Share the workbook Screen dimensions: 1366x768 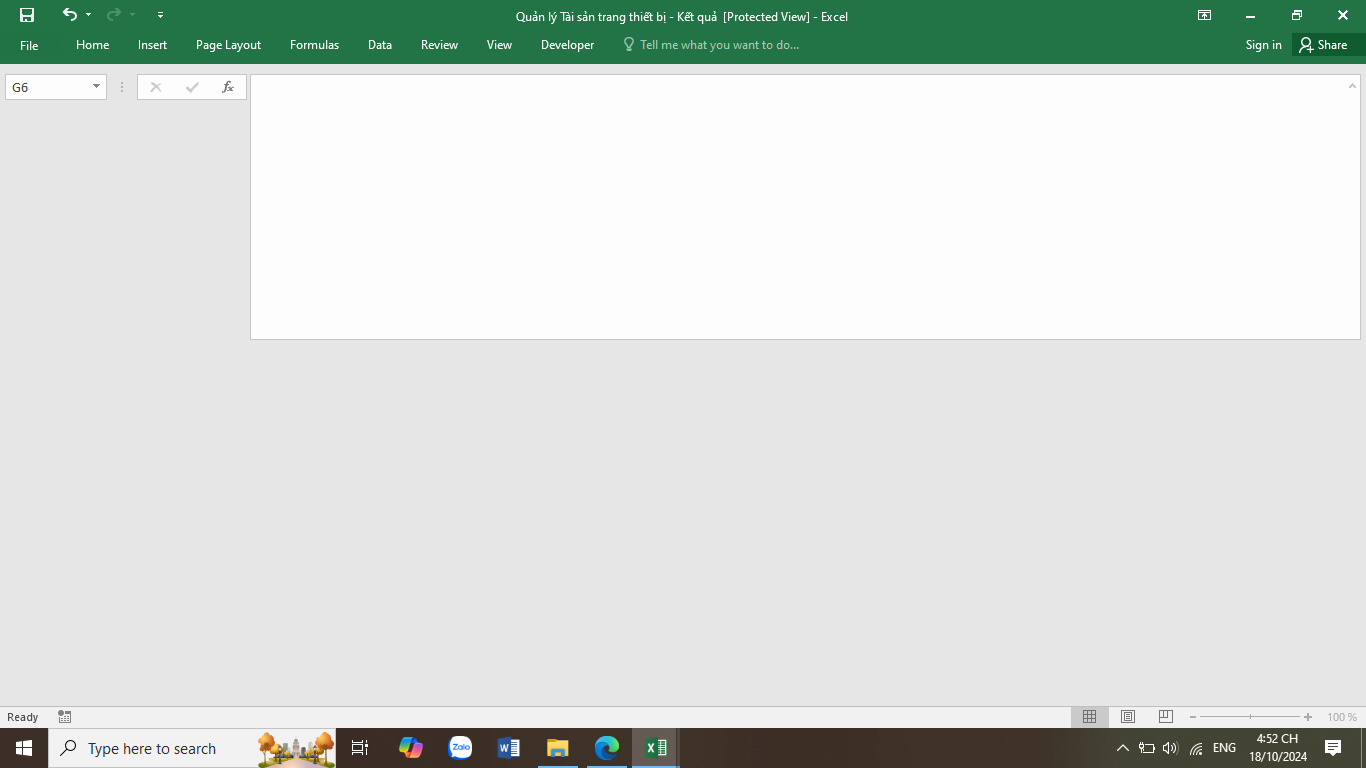point(1323,45)
